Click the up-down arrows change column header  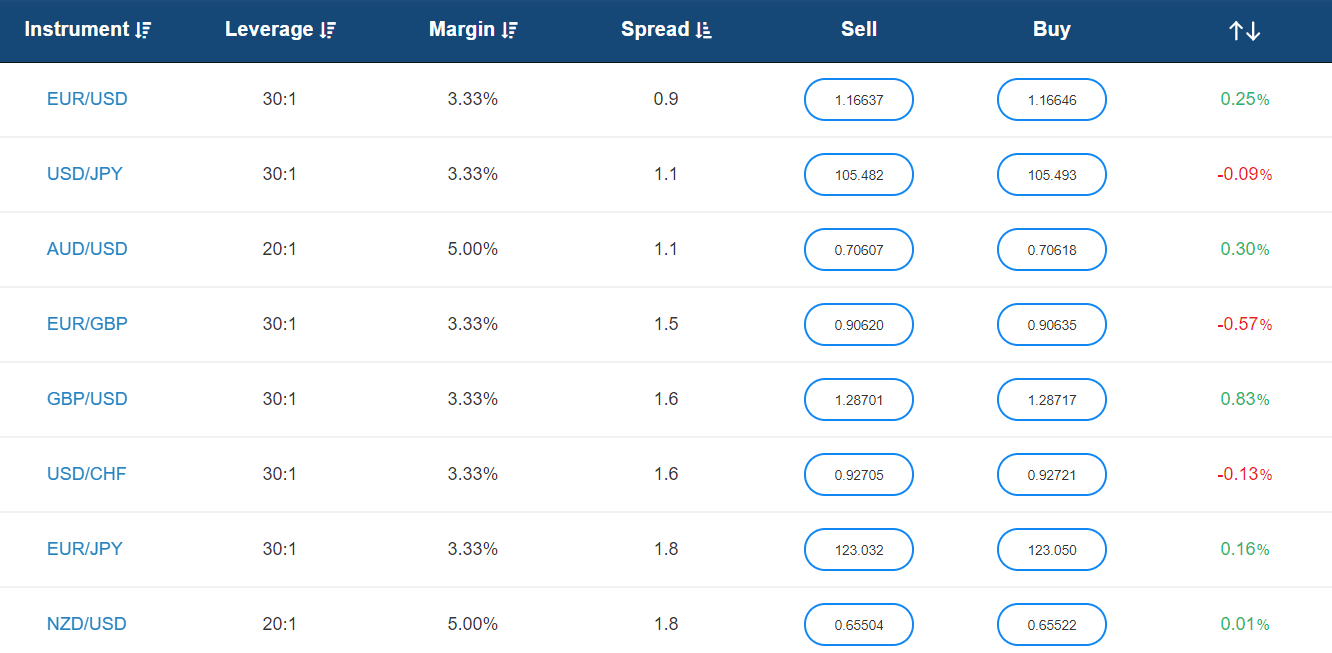point(1245,31)
